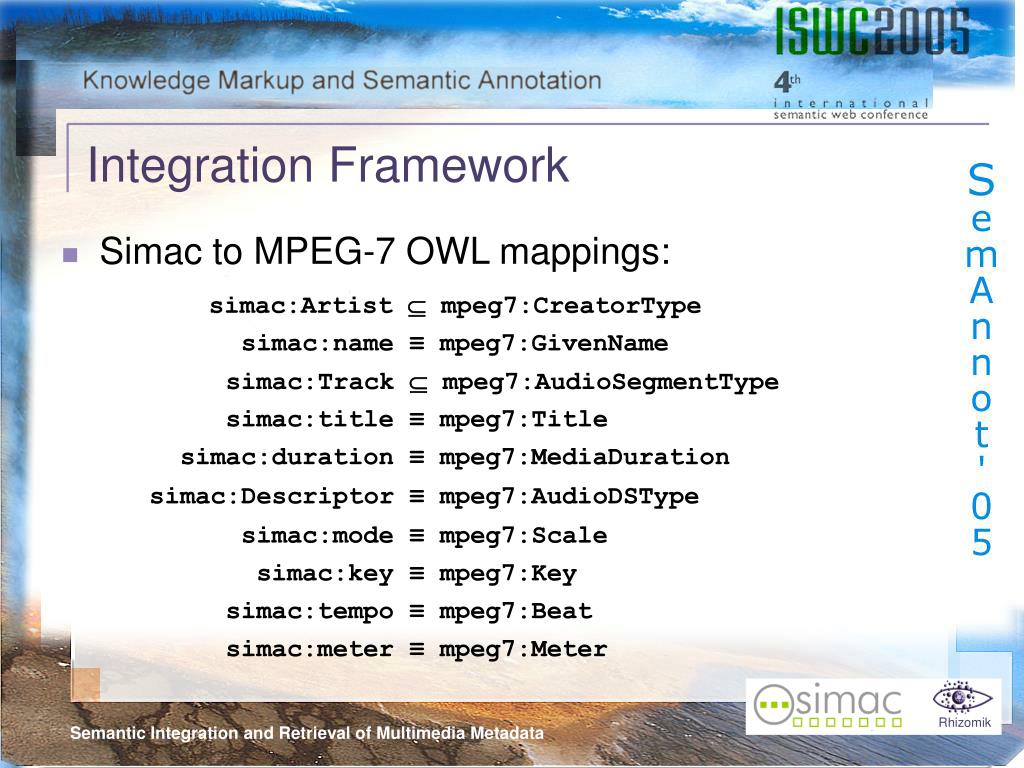Click mpeg7:GivenName text

(553, 344)
